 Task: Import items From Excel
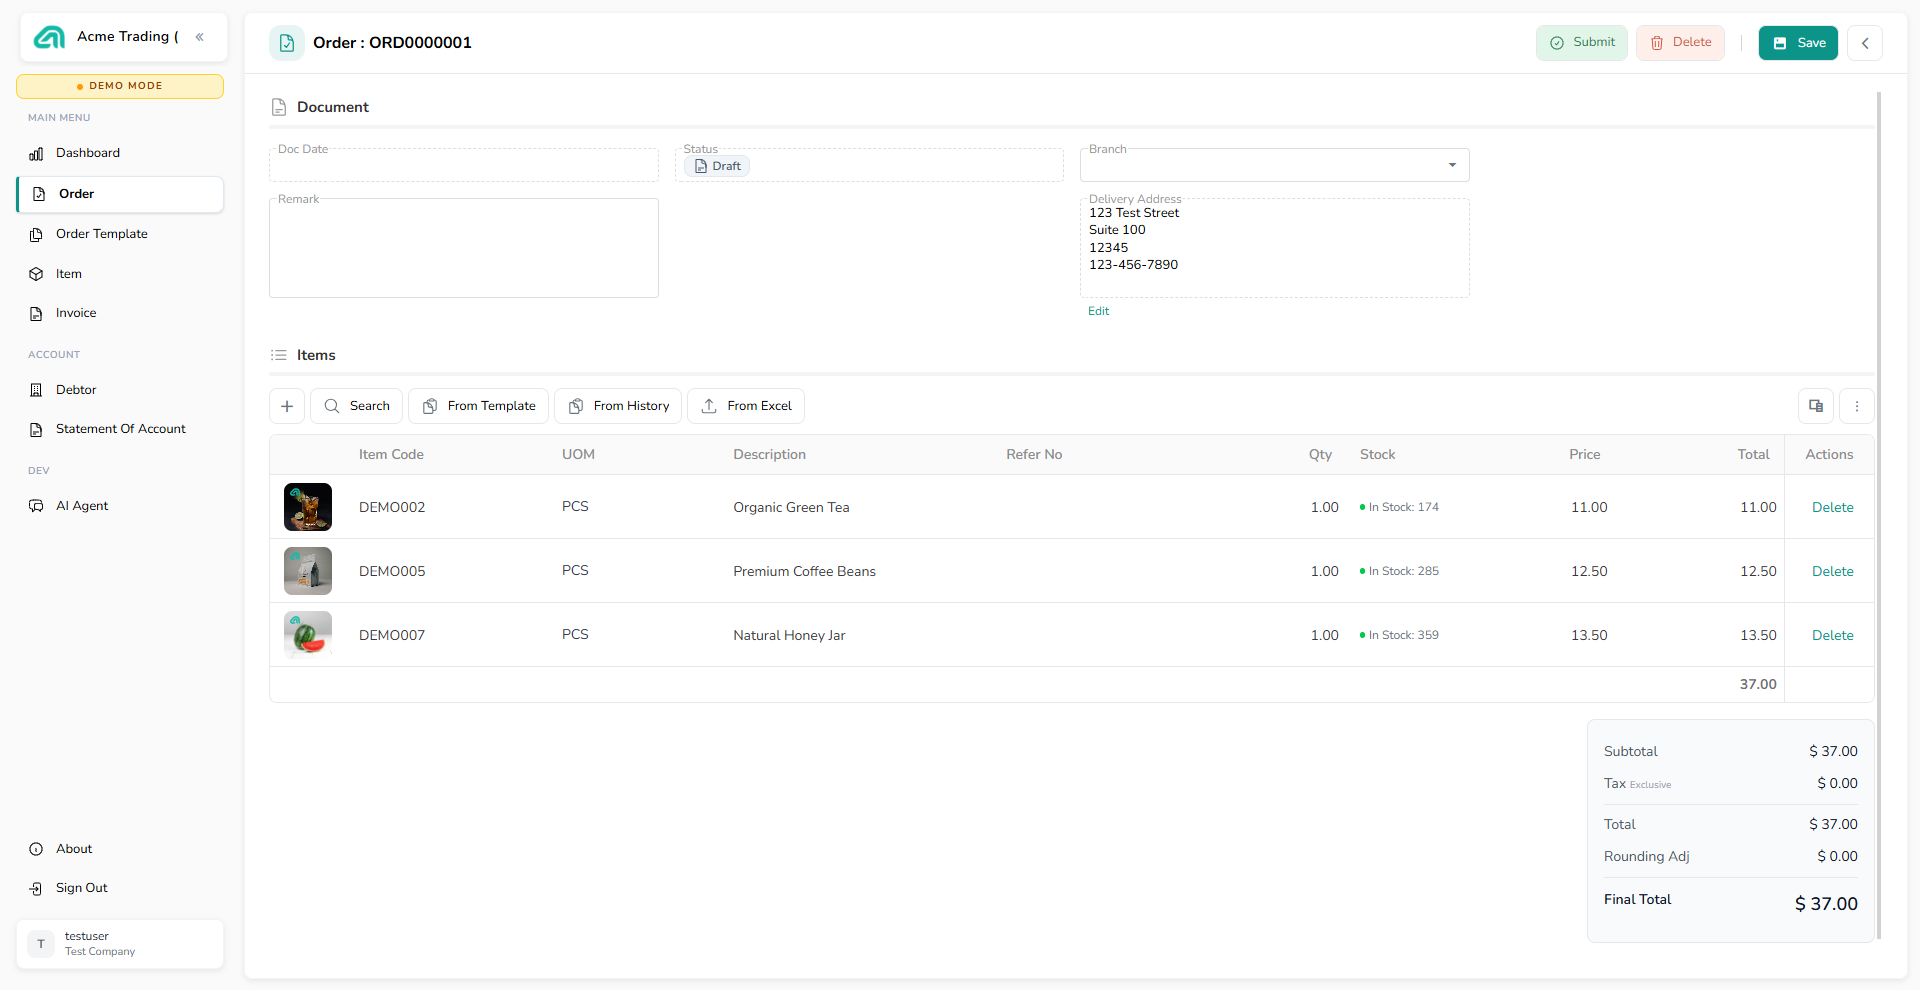746,406
